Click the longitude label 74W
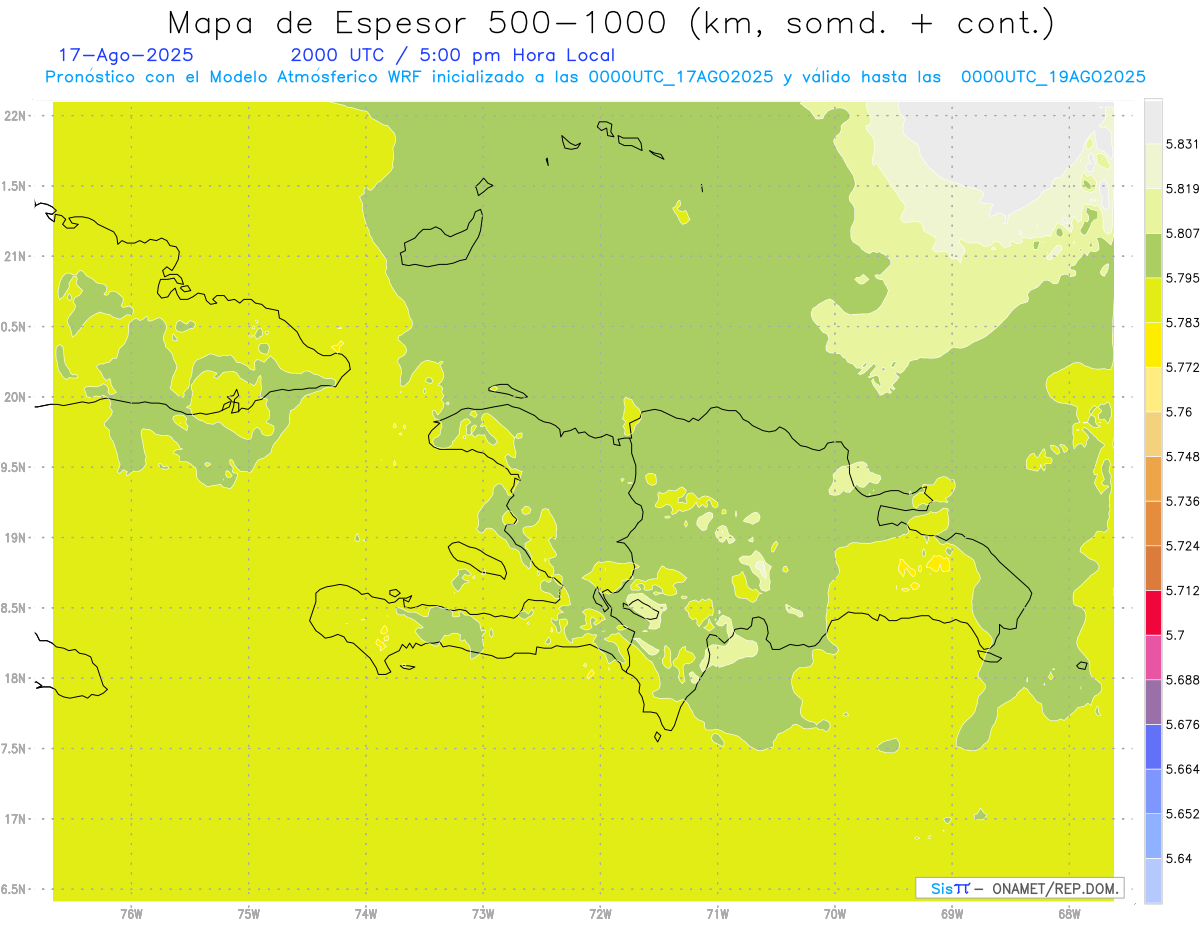Viewport: 1200px width, 927px height. pos(366,913)
